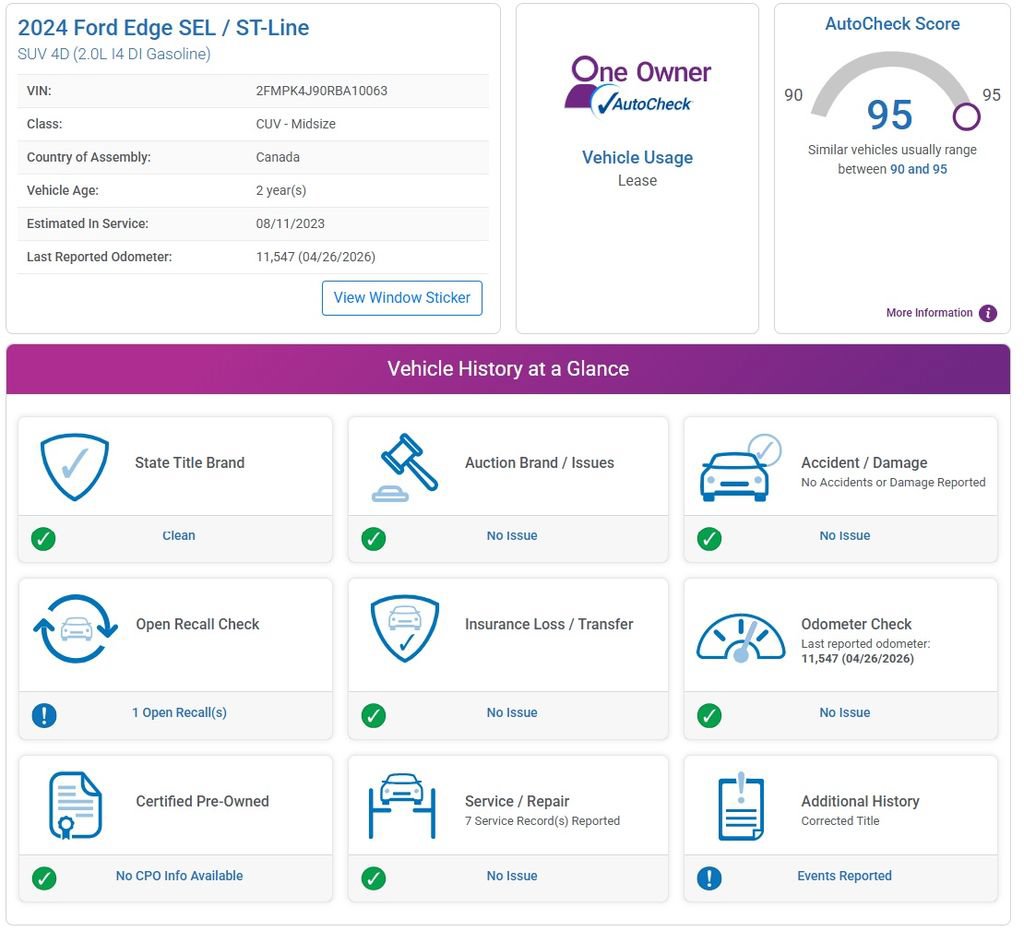This screenshot has height=934, width=1024.
Task: Click the 7 Service Record(s) Reported text
Action: coord(542,821)
